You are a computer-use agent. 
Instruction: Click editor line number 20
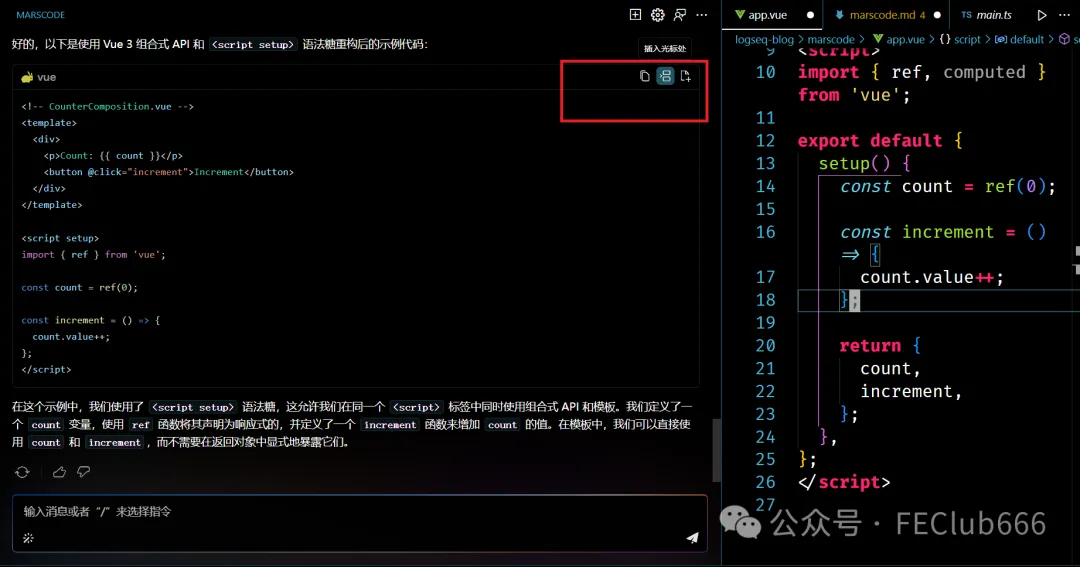(765, 345)
